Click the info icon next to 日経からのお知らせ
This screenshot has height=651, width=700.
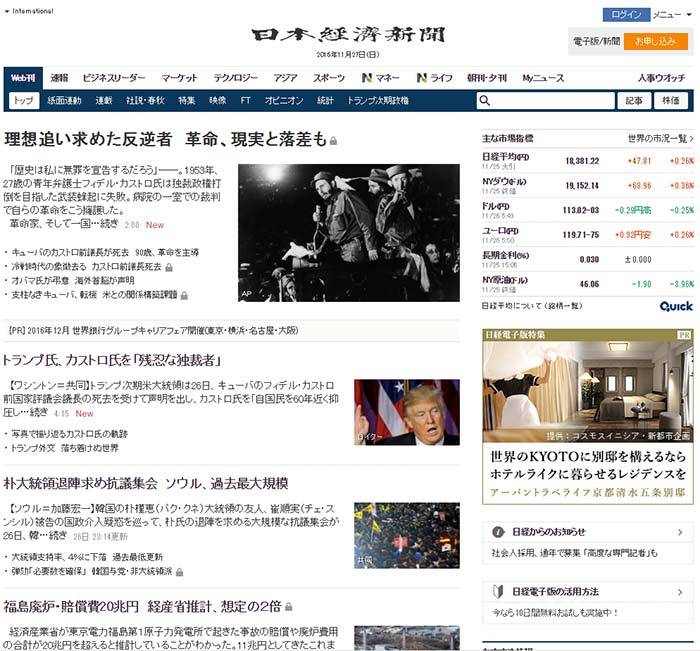click(x=496, y=531)
